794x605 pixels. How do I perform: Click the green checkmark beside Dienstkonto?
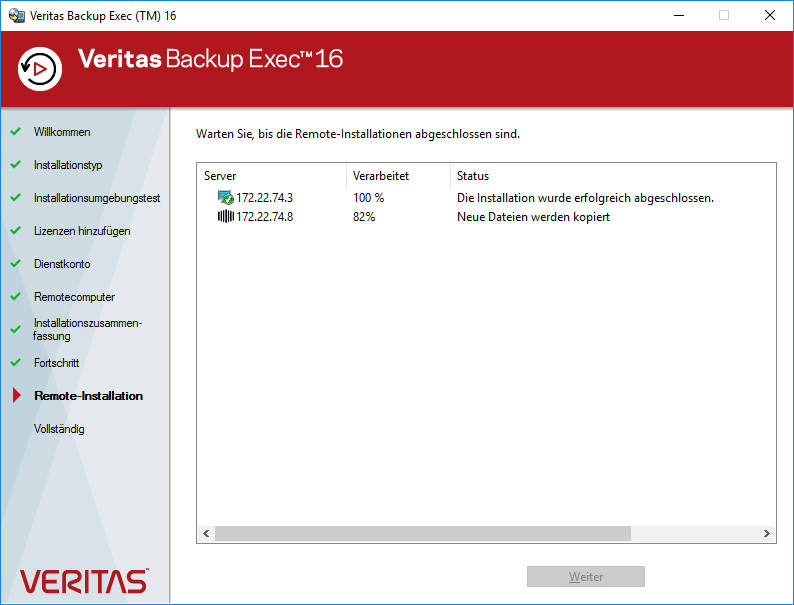[15, 264]
